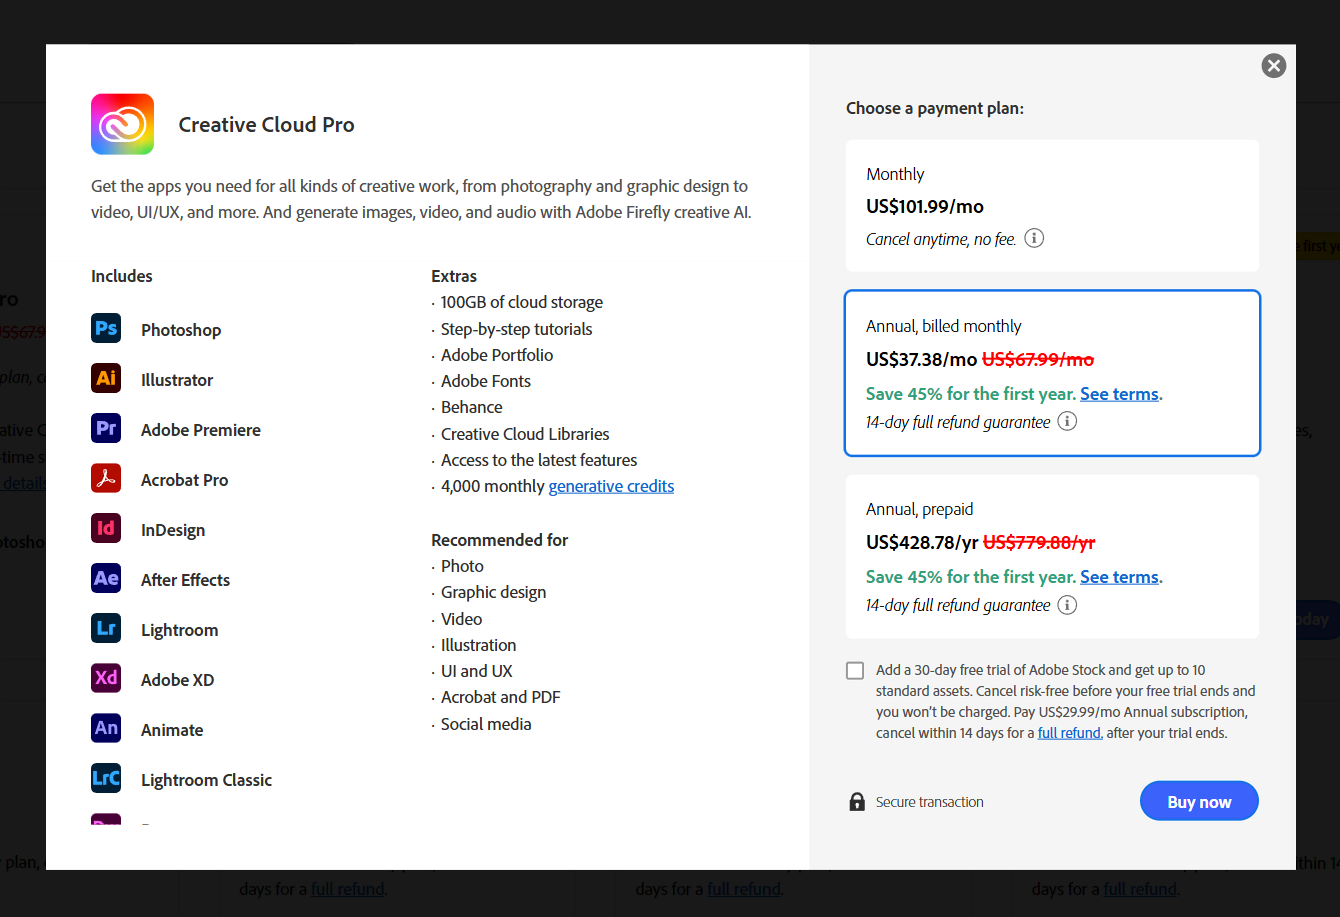
Task: Open See terms in Annual, prepaid plan
Action: pyautogui.click(x=1119, y=577)
